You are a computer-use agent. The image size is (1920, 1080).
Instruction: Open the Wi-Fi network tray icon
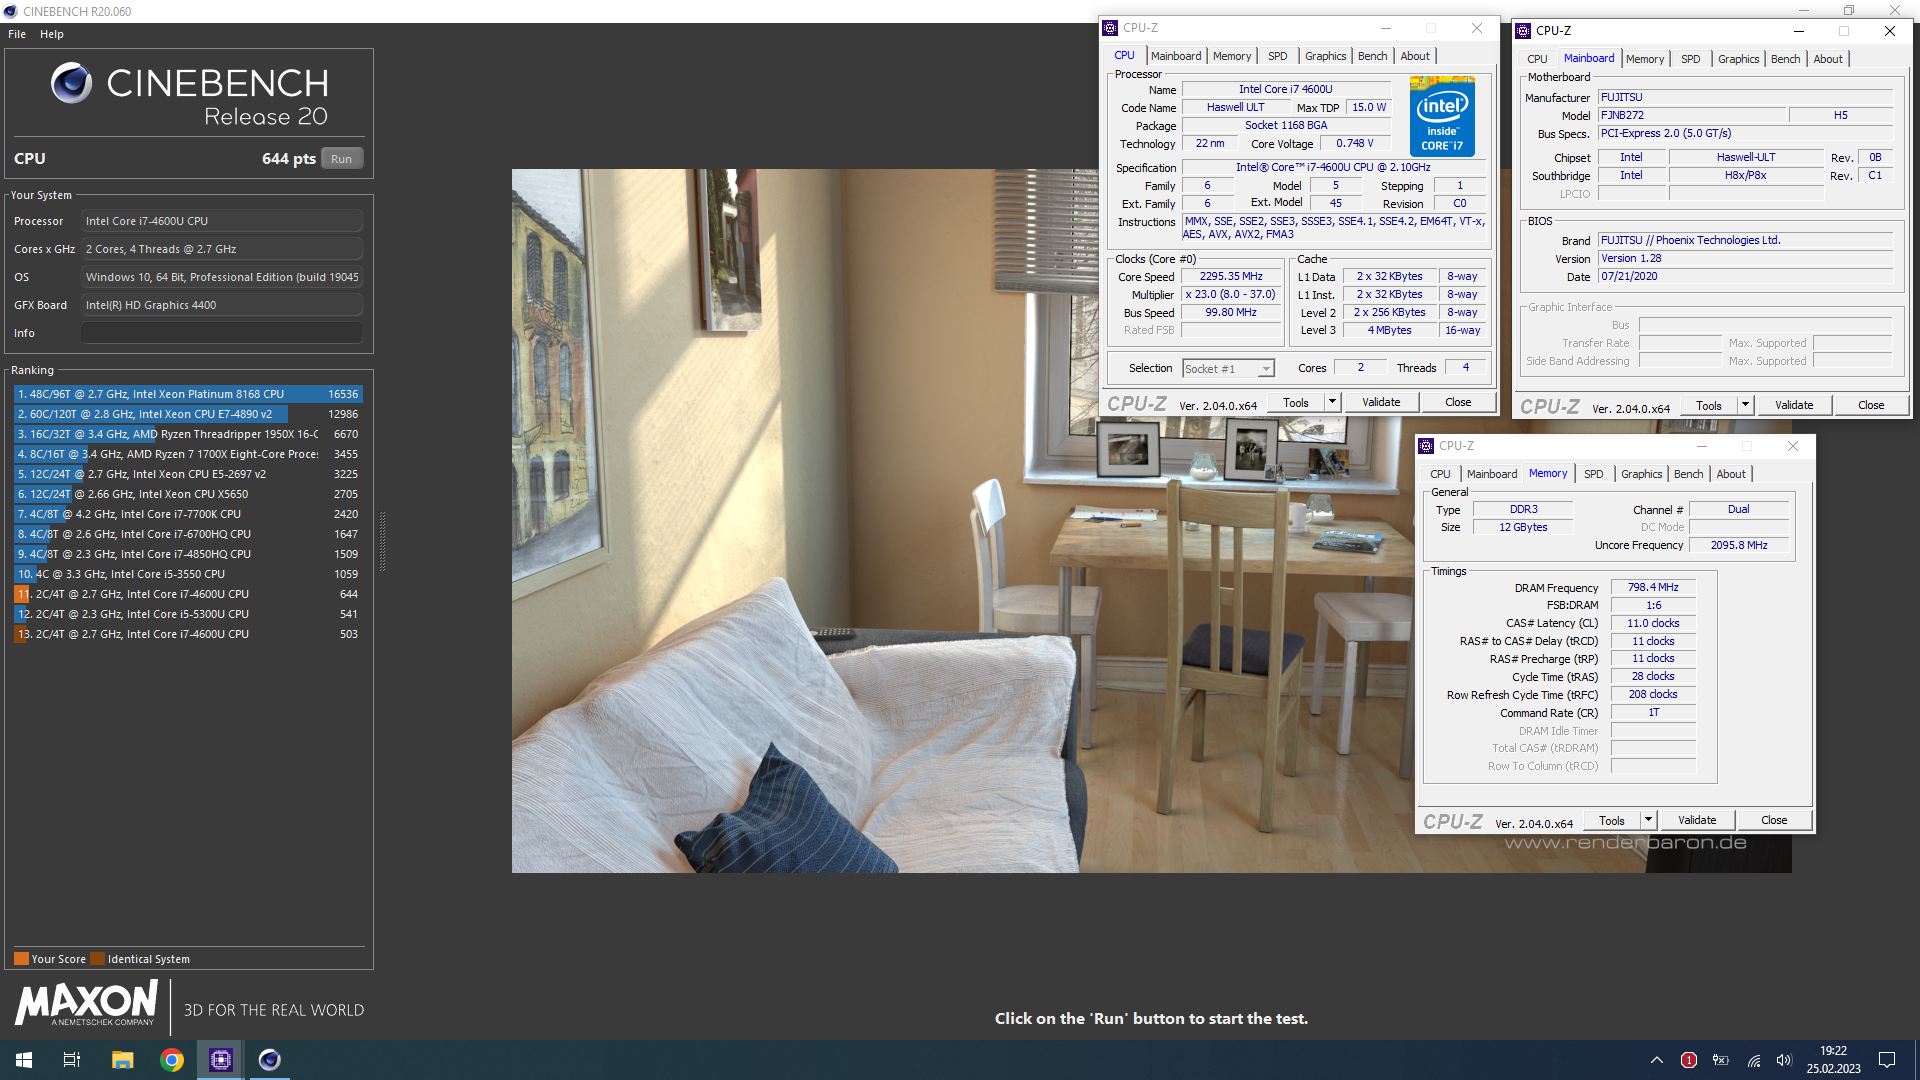coord(1753,1060)
